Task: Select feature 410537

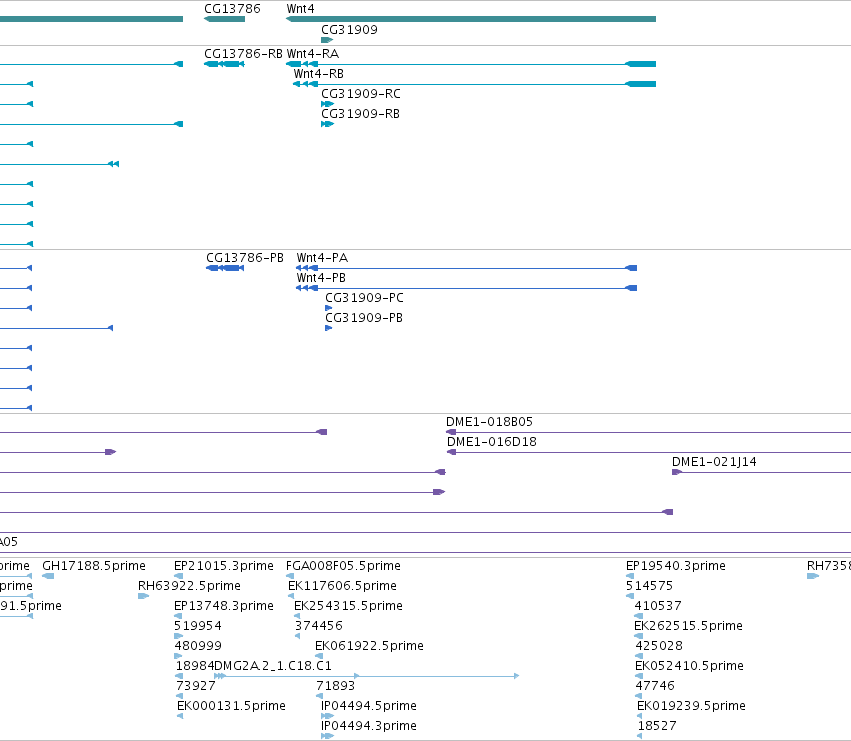Action: point(658,606)
